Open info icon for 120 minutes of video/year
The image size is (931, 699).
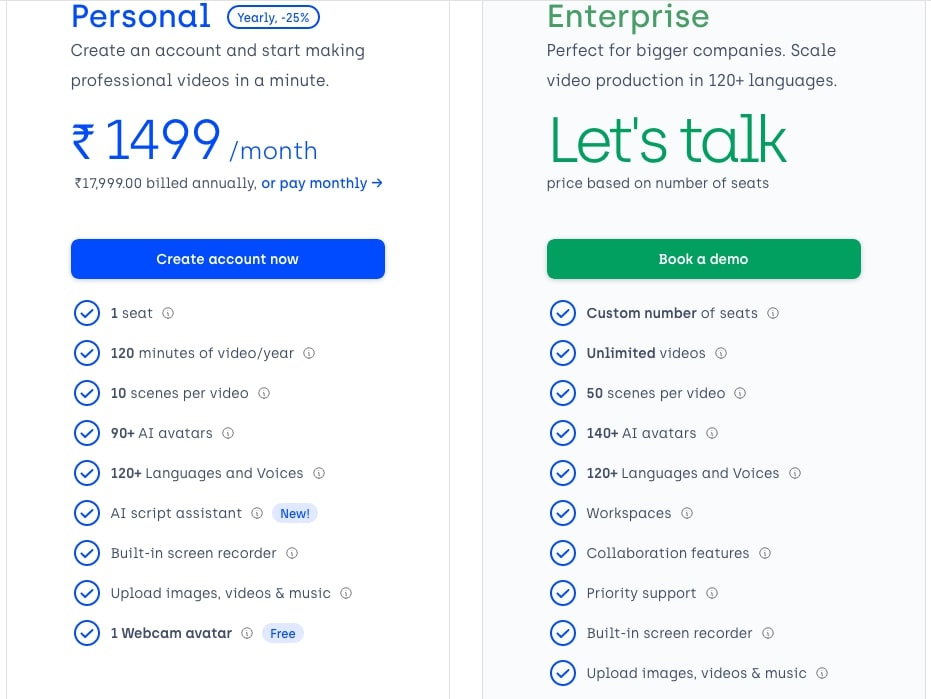click(309, 353)
